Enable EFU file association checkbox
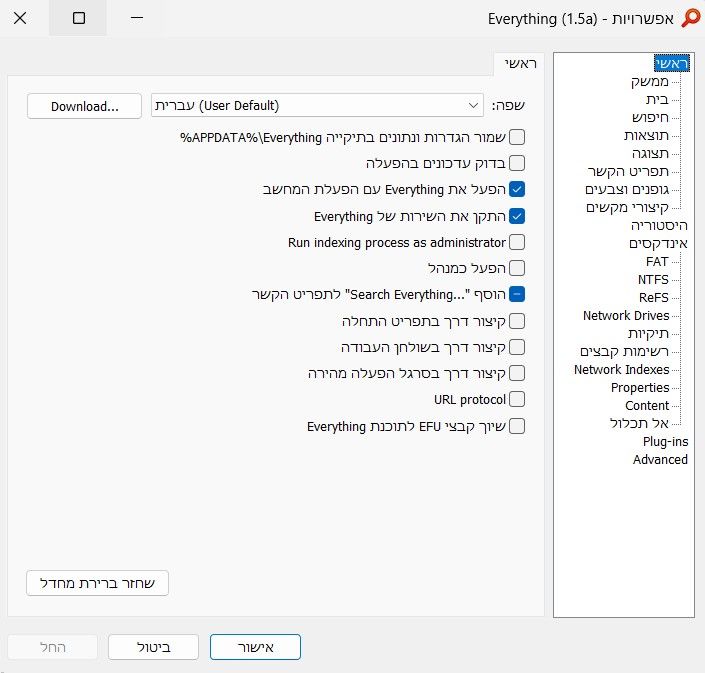705x673 pixels. [517, 426]
